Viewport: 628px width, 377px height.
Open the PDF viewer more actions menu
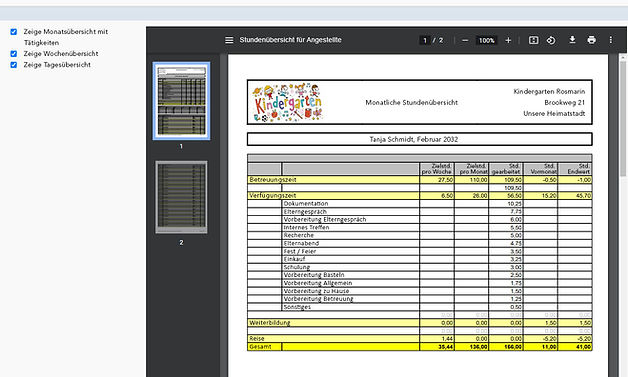tap(611, 40)
